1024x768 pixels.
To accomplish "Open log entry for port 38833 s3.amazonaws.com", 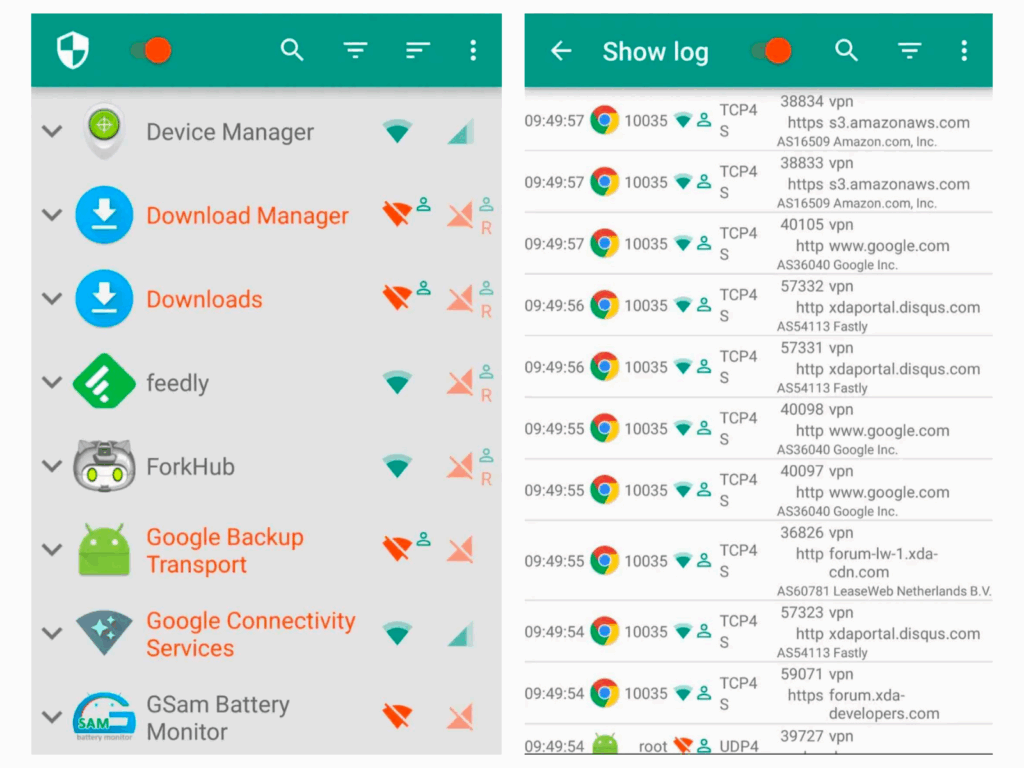I will tap(758, 182).
